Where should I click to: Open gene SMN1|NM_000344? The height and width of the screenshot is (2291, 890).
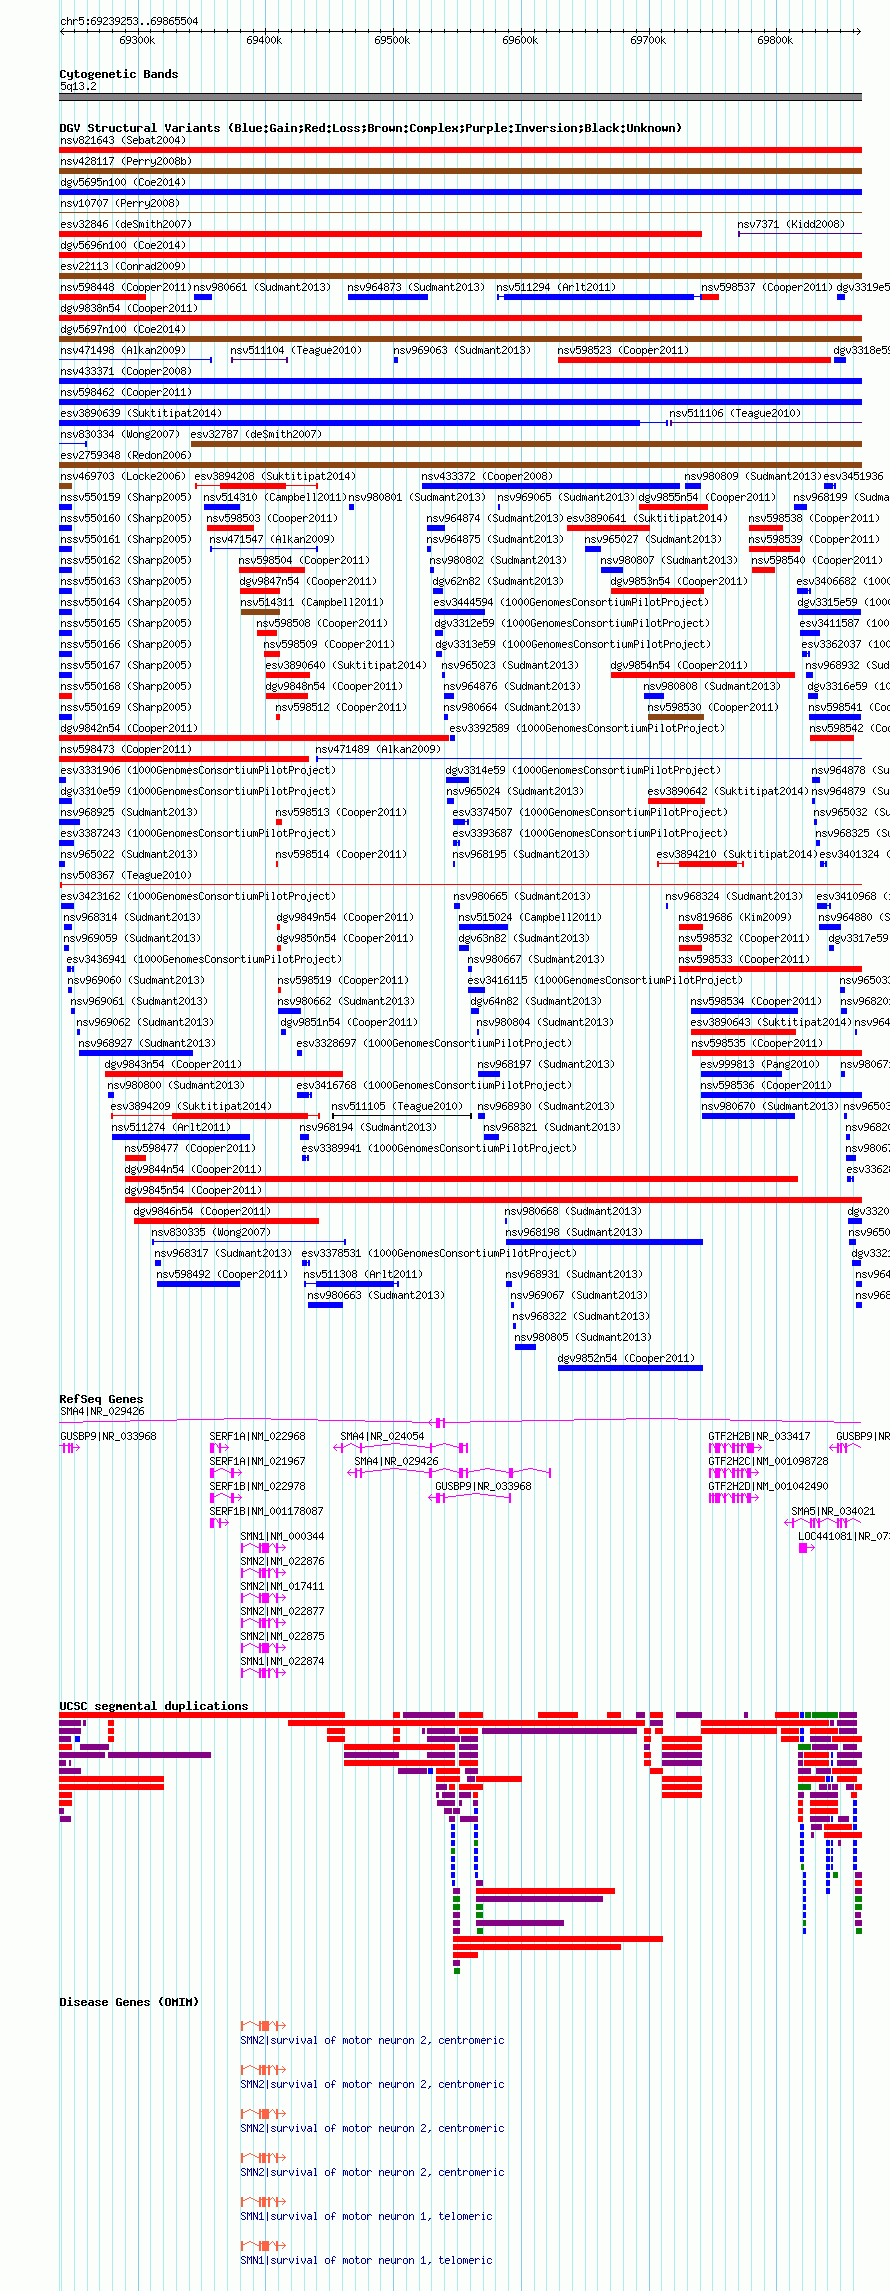tap(283, 1536)
